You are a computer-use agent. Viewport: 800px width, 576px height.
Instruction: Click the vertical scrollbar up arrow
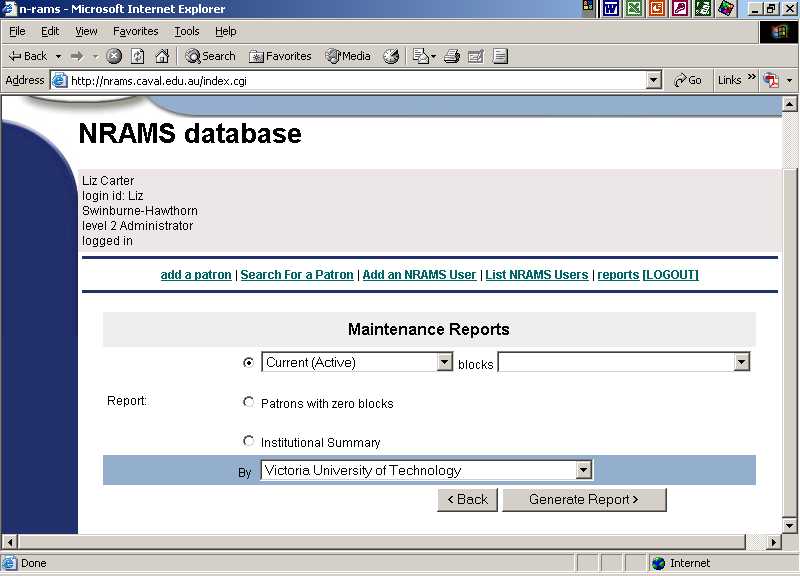coord(789,104)
